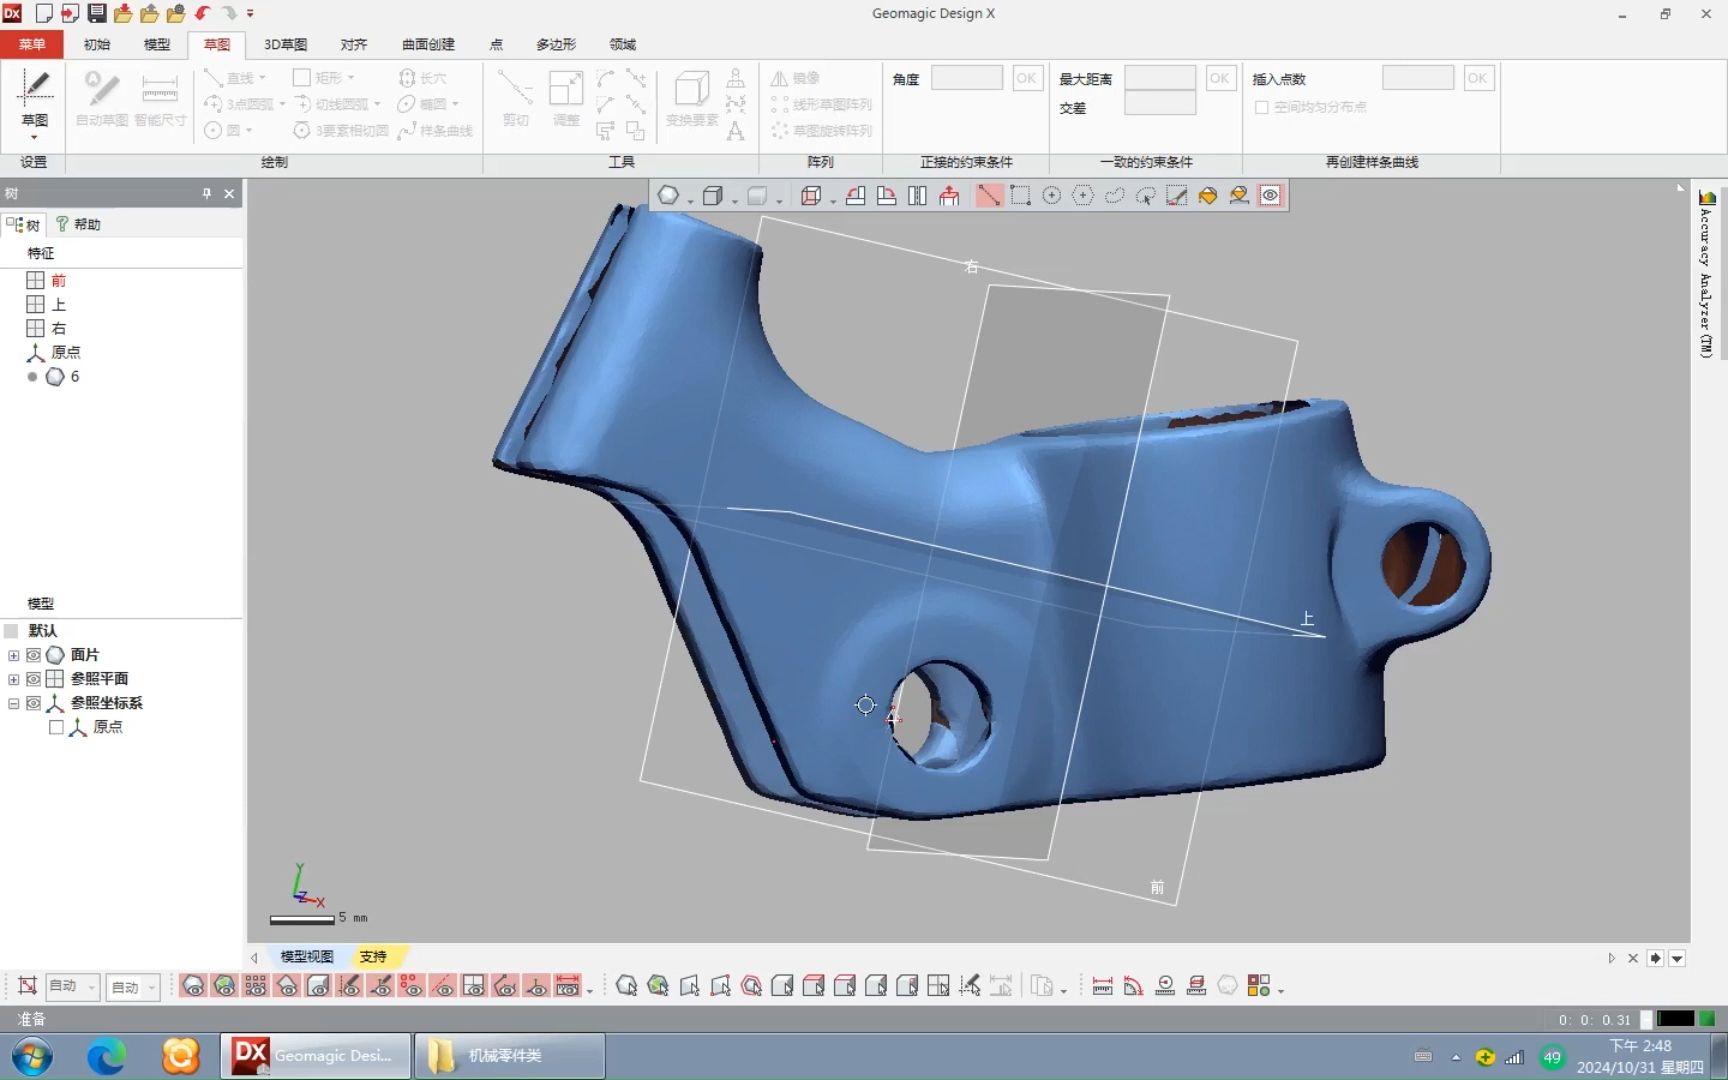Enable the 空间均匀分布点 checkbox

pos(1261,107)
